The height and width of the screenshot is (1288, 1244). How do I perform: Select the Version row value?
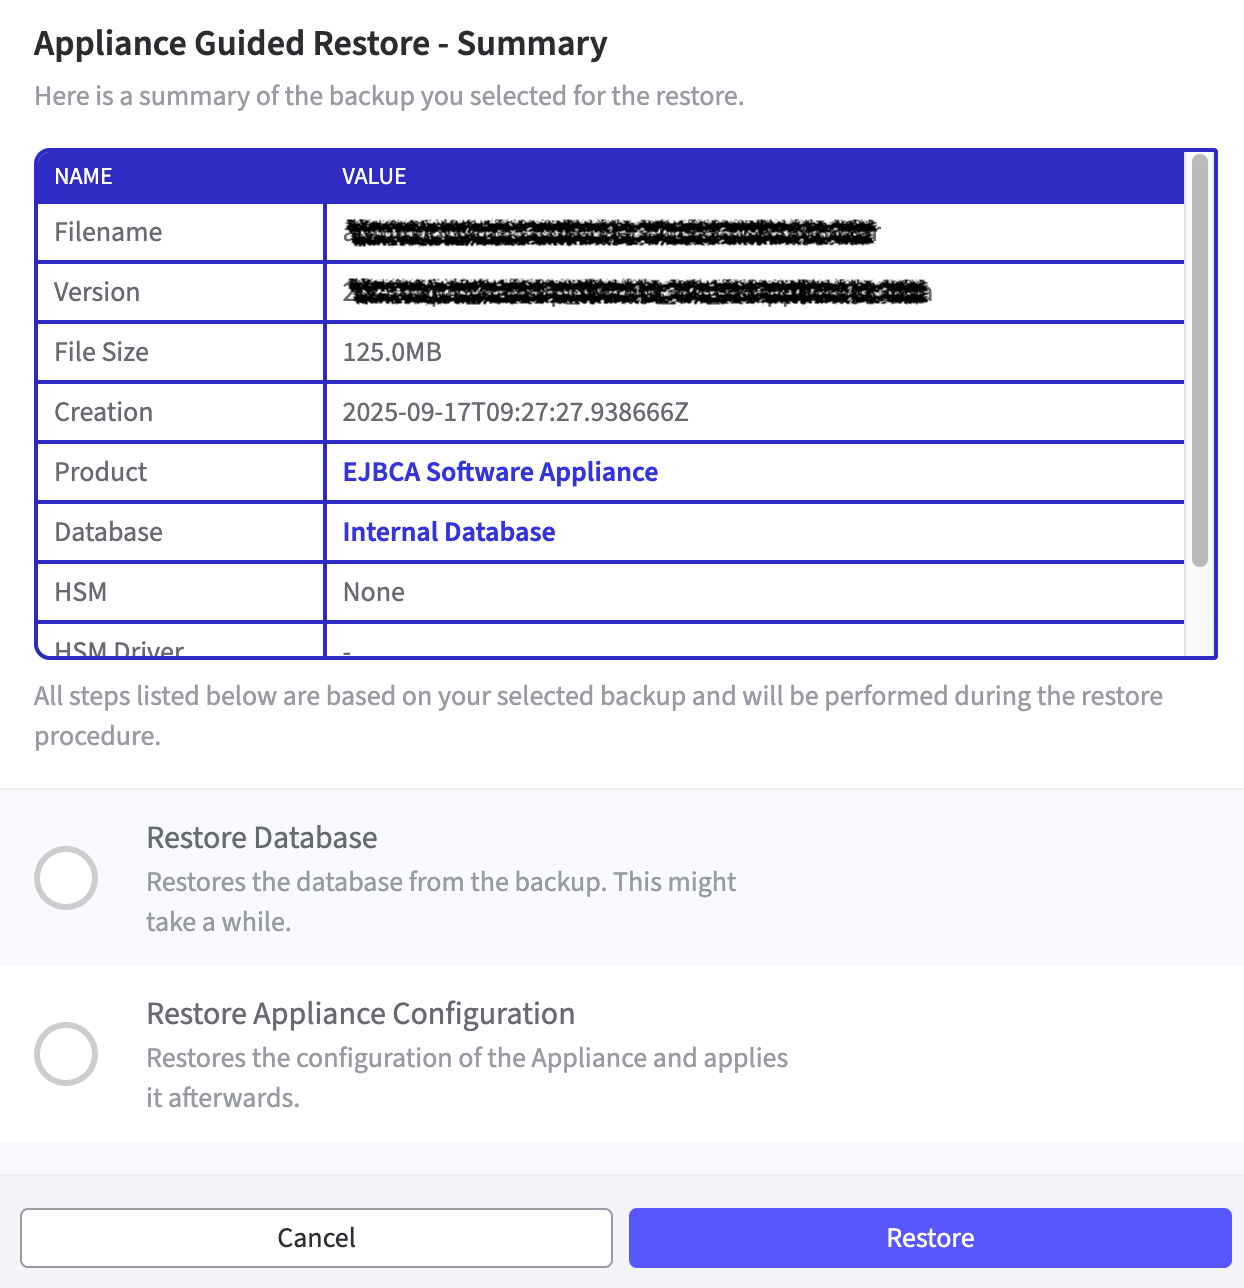pos(635,291)
